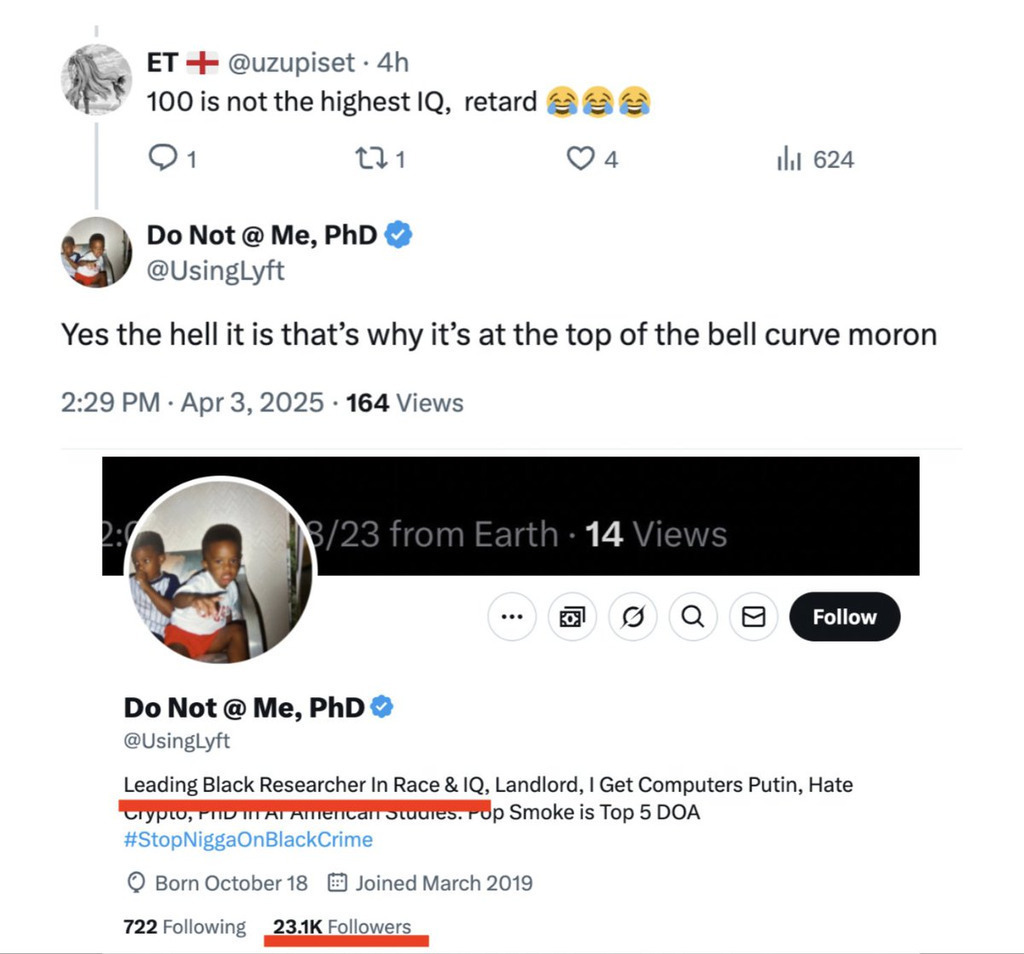Open the 722 Following list
Image resolution: width=1024 pixels, height=954 pixels.
coord(184,927)
